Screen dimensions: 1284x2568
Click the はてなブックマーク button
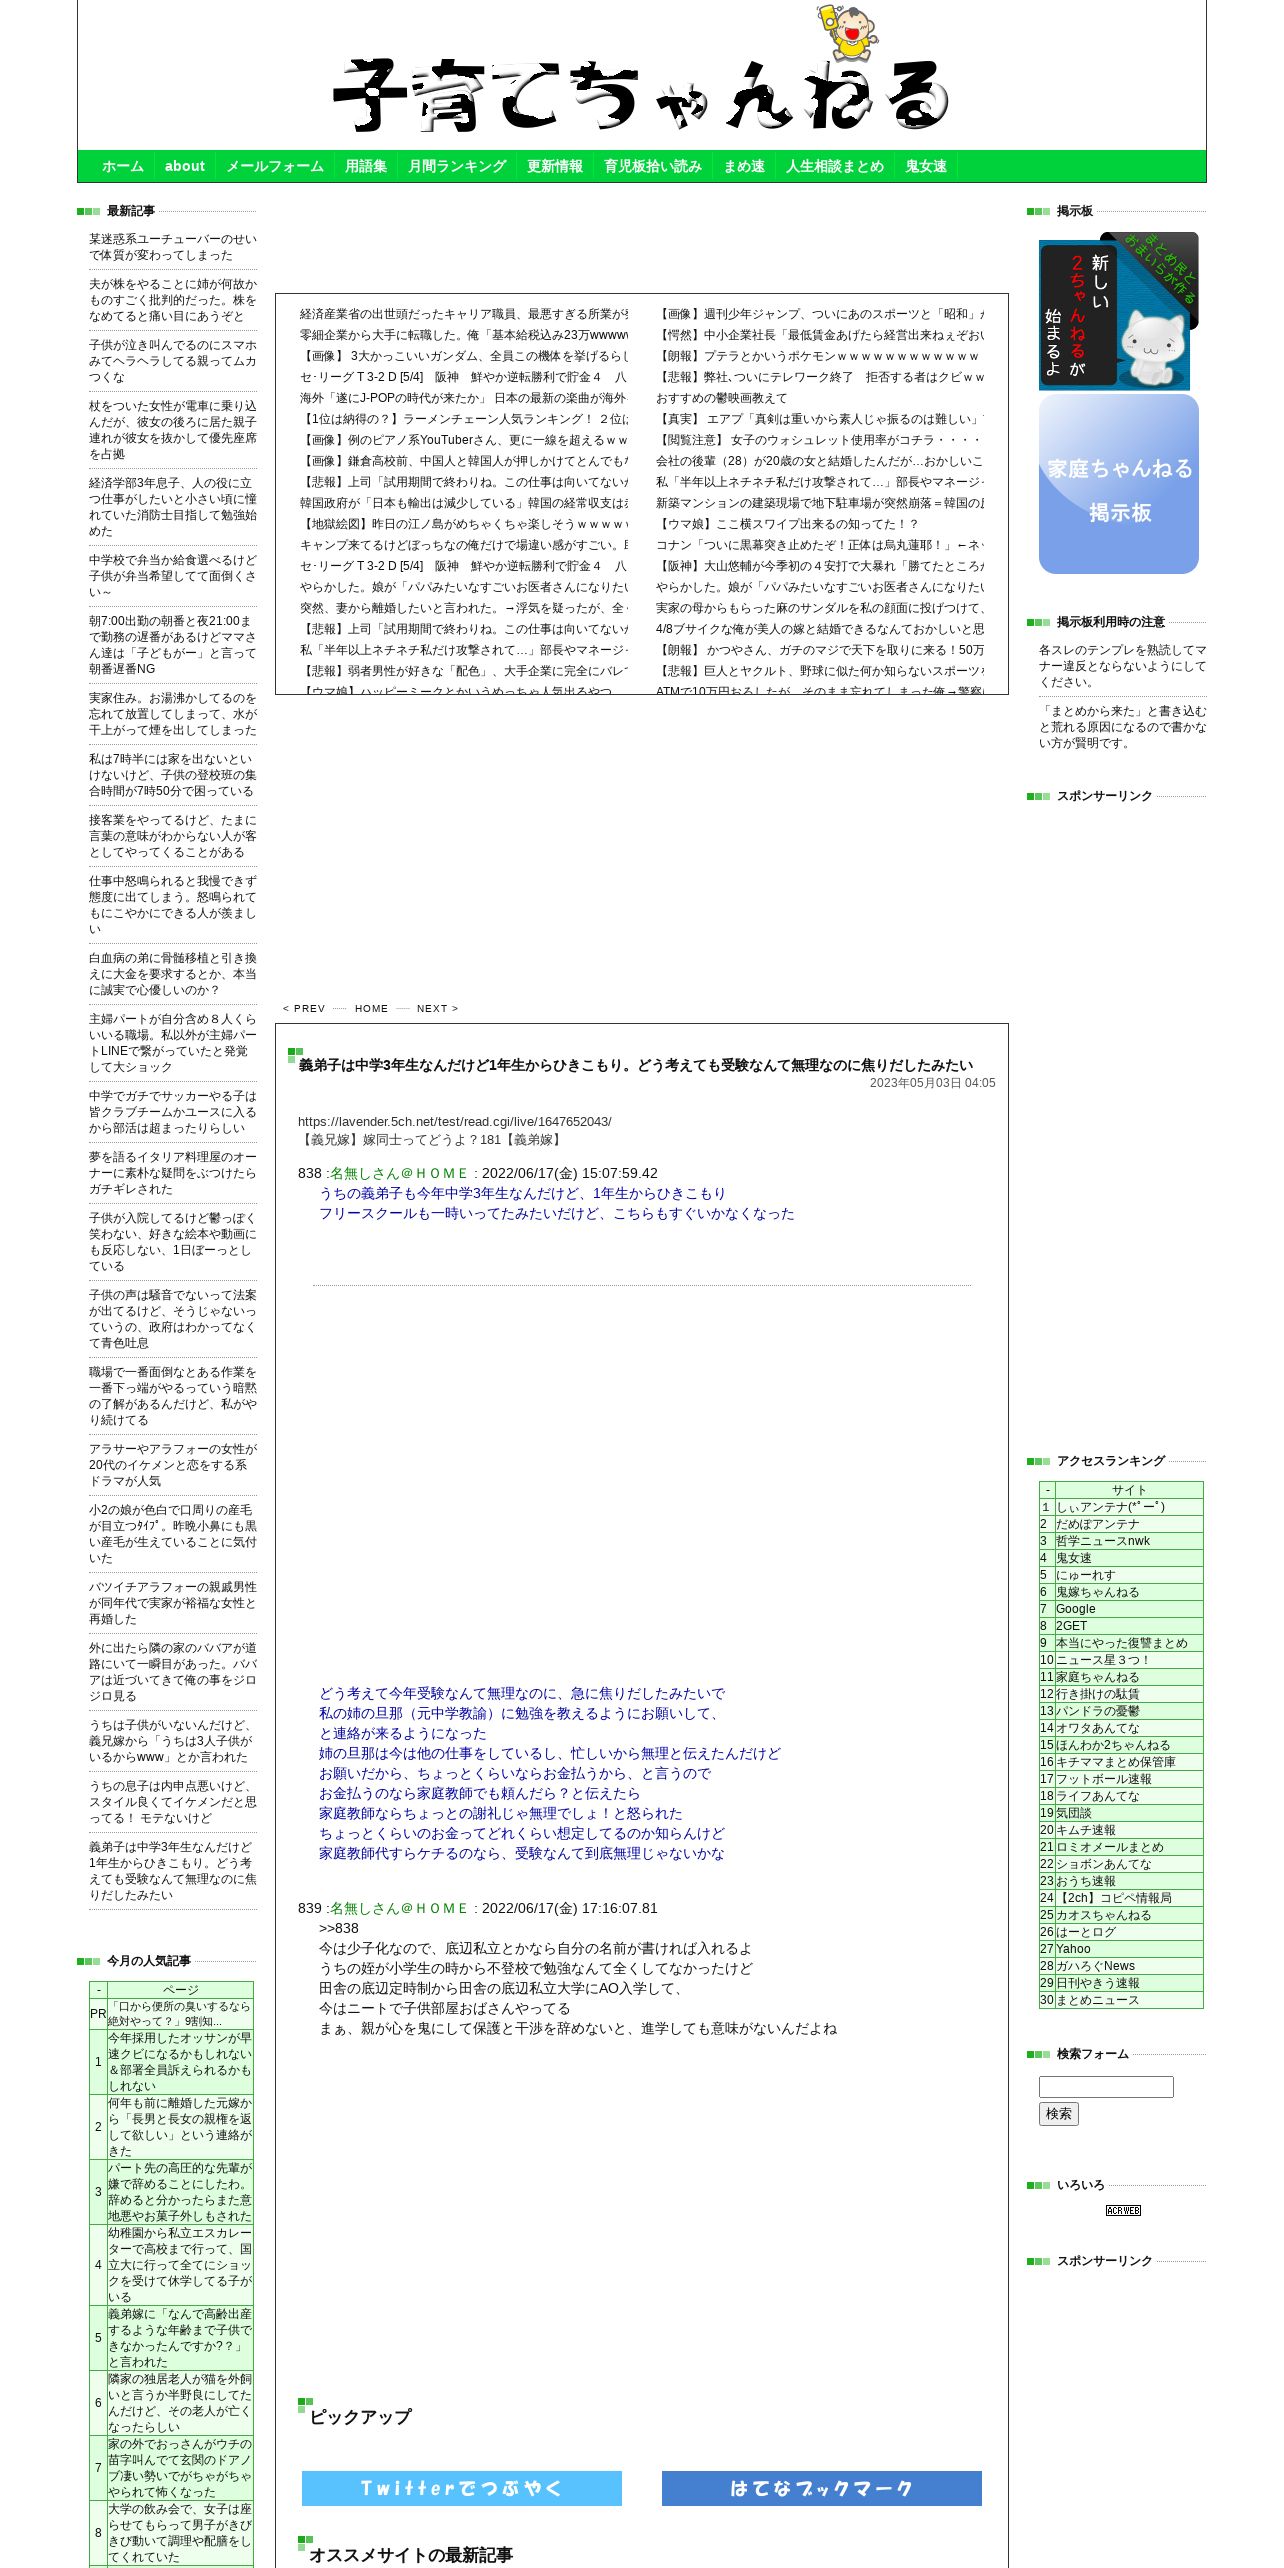[822, 2488]
